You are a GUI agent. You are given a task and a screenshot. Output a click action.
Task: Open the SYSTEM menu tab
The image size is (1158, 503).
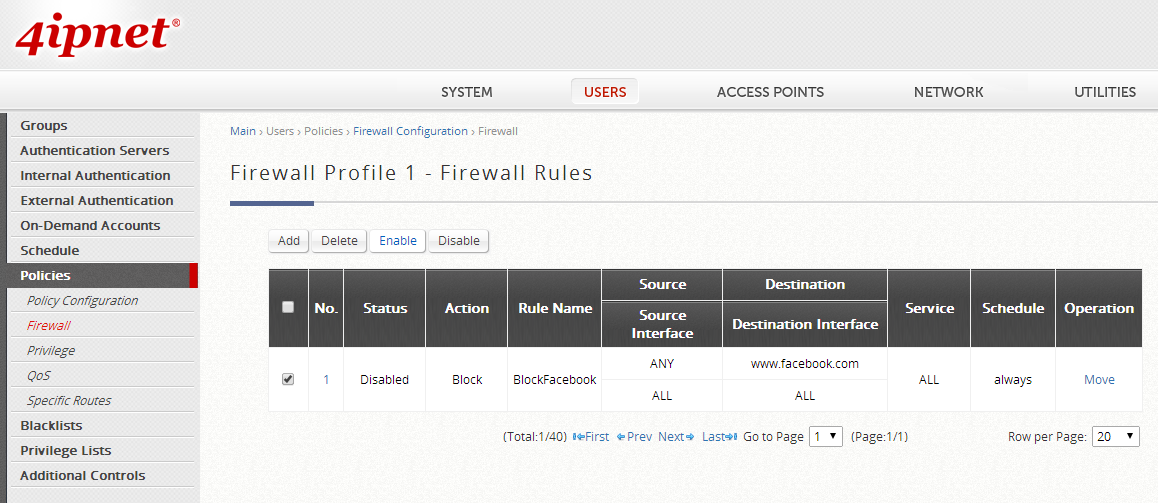coord(466,92)
